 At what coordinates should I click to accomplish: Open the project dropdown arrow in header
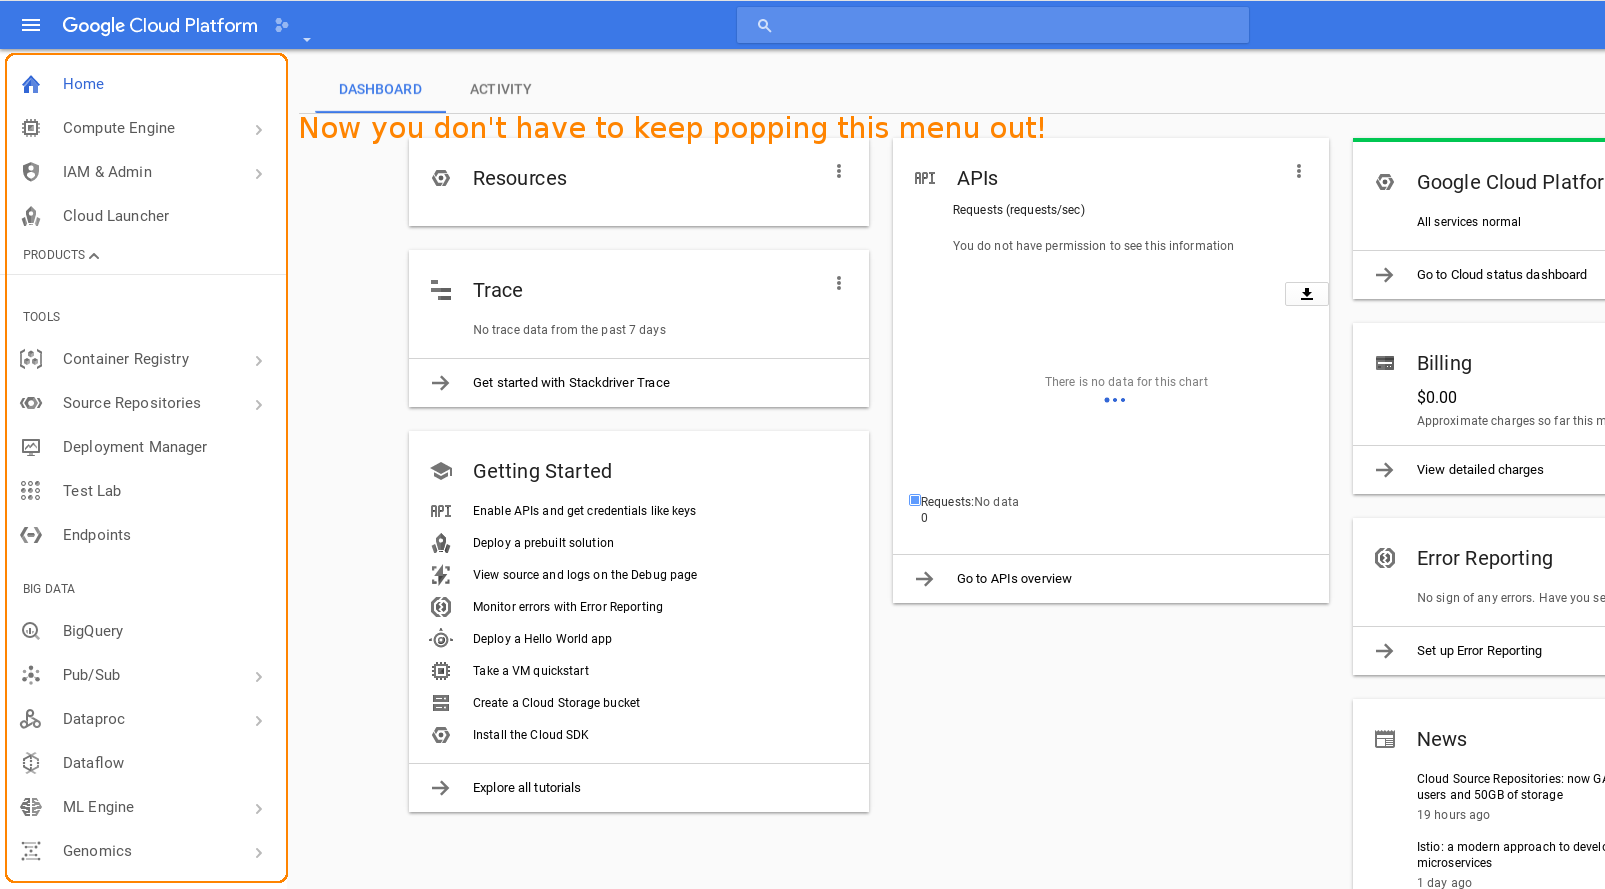click(x=307, y=40)
